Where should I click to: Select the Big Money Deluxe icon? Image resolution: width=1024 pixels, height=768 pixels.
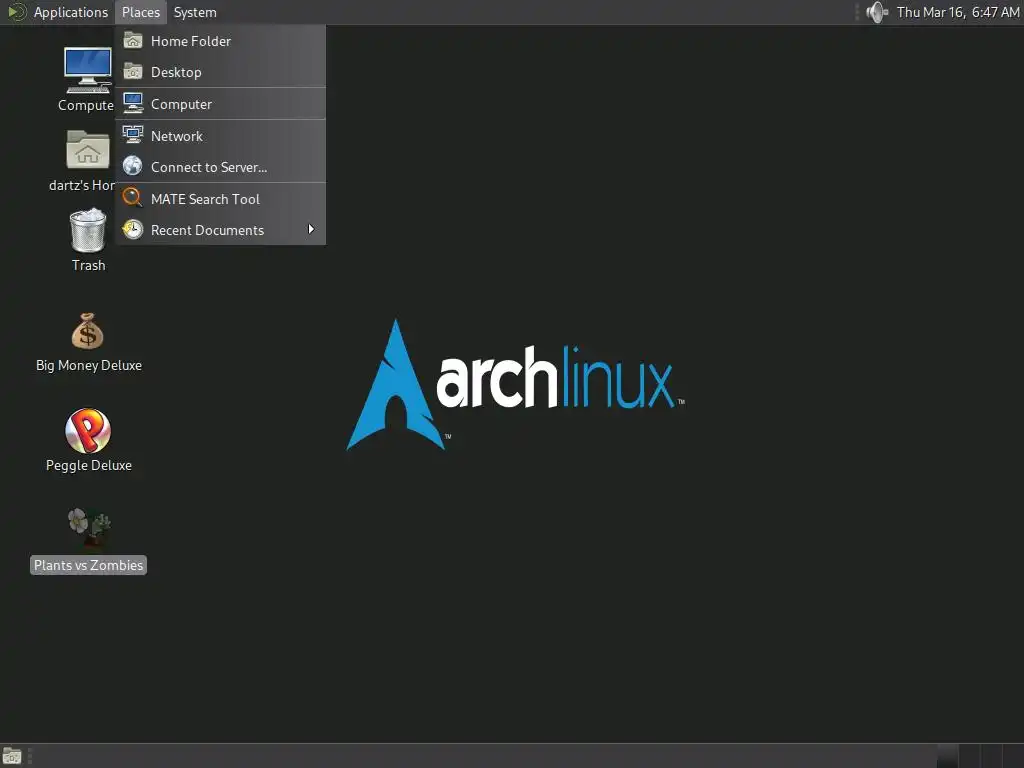pyautogui.click(x=88, y=332)
